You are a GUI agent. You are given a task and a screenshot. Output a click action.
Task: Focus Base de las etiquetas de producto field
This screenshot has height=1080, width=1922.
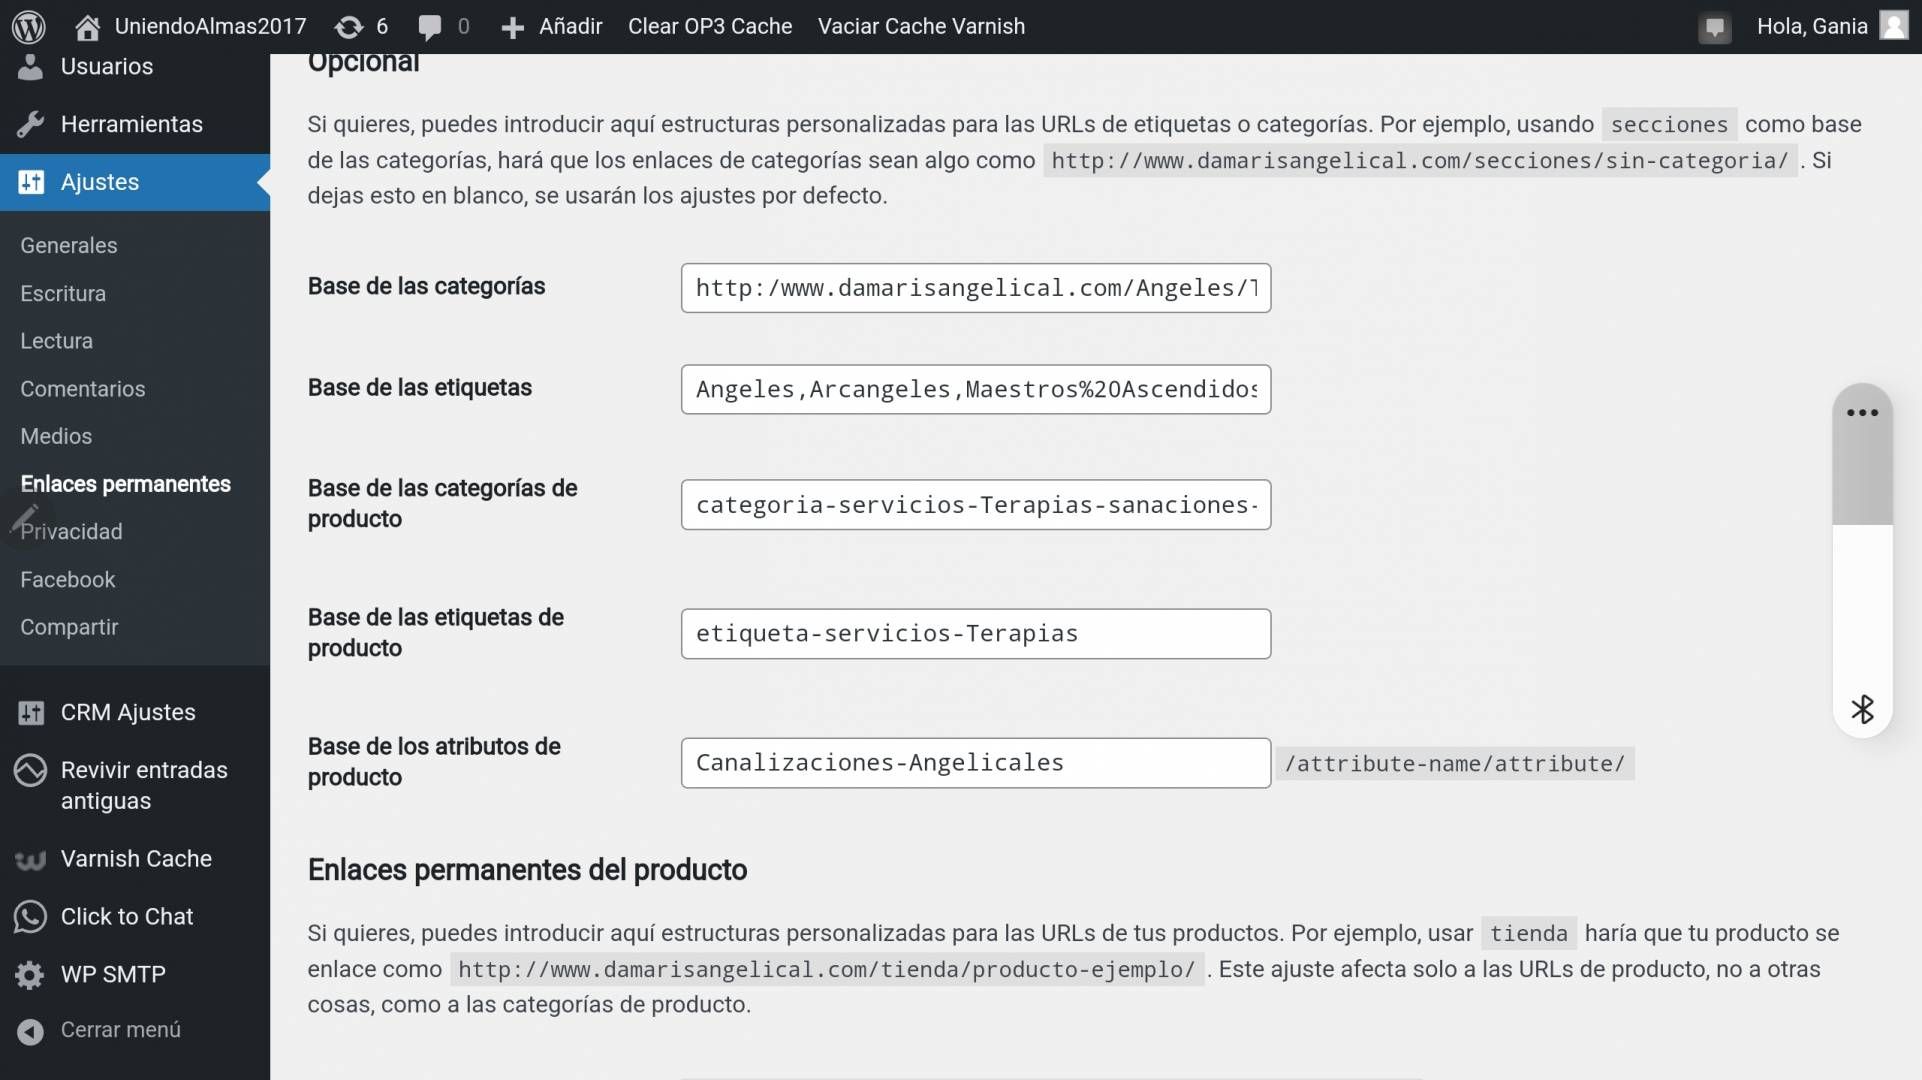976,634
